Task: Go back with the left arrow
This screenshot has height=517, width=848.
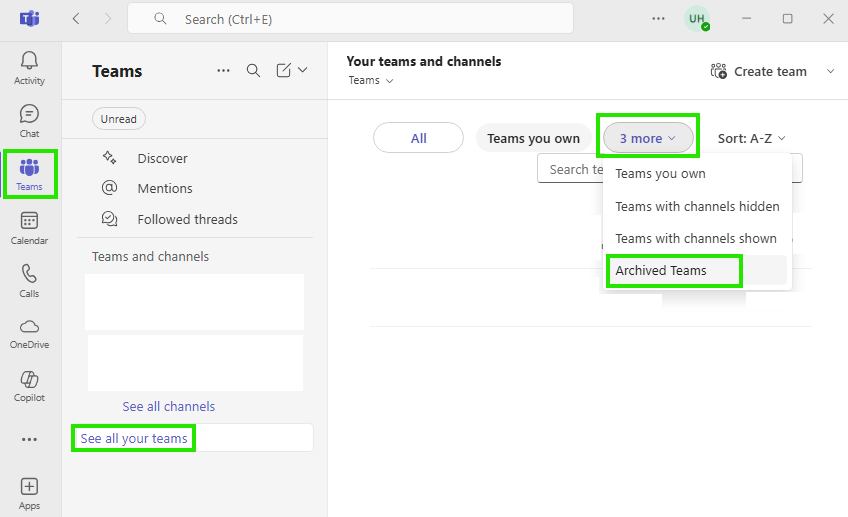Action: click(x=76, y=19)
